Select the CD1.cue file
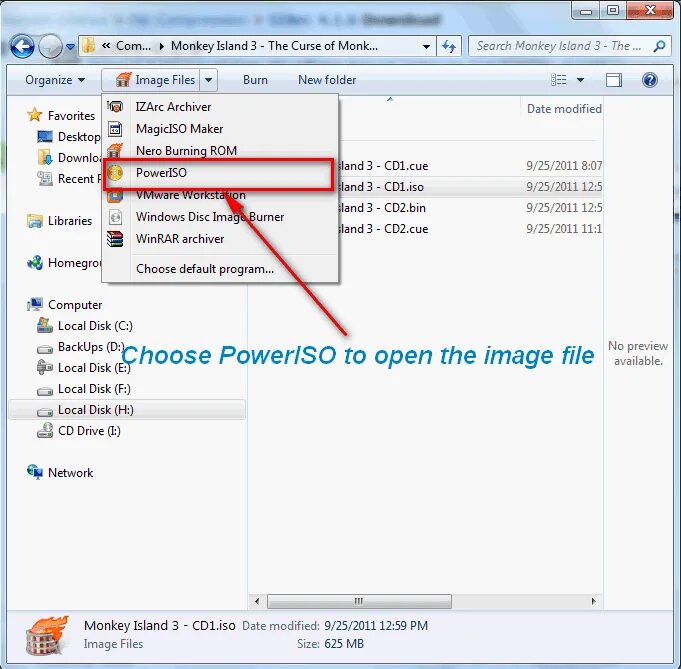 click(382, 166)
